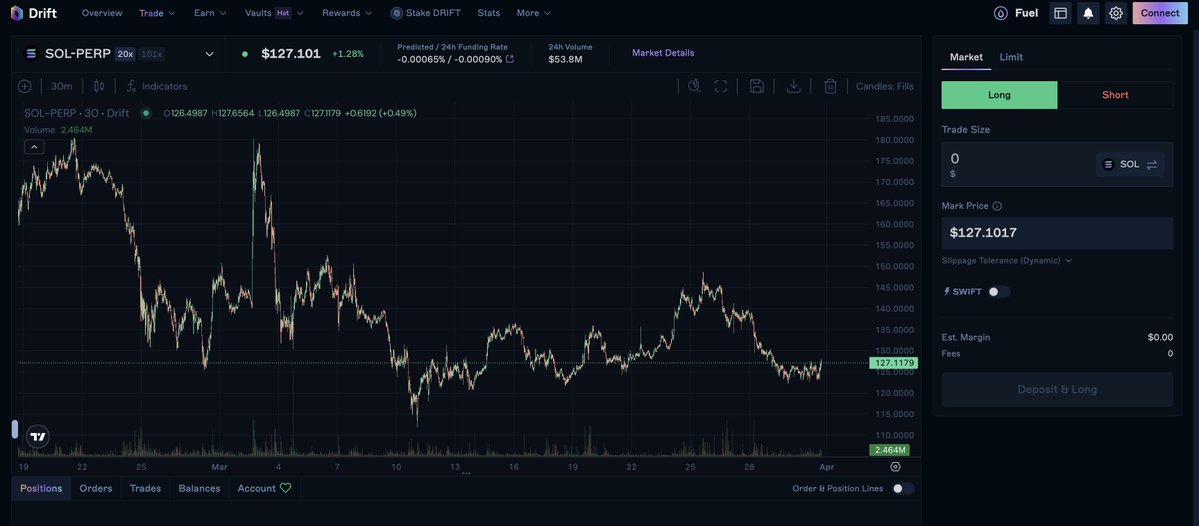Click the add symbol plus icon

[24, 86]
